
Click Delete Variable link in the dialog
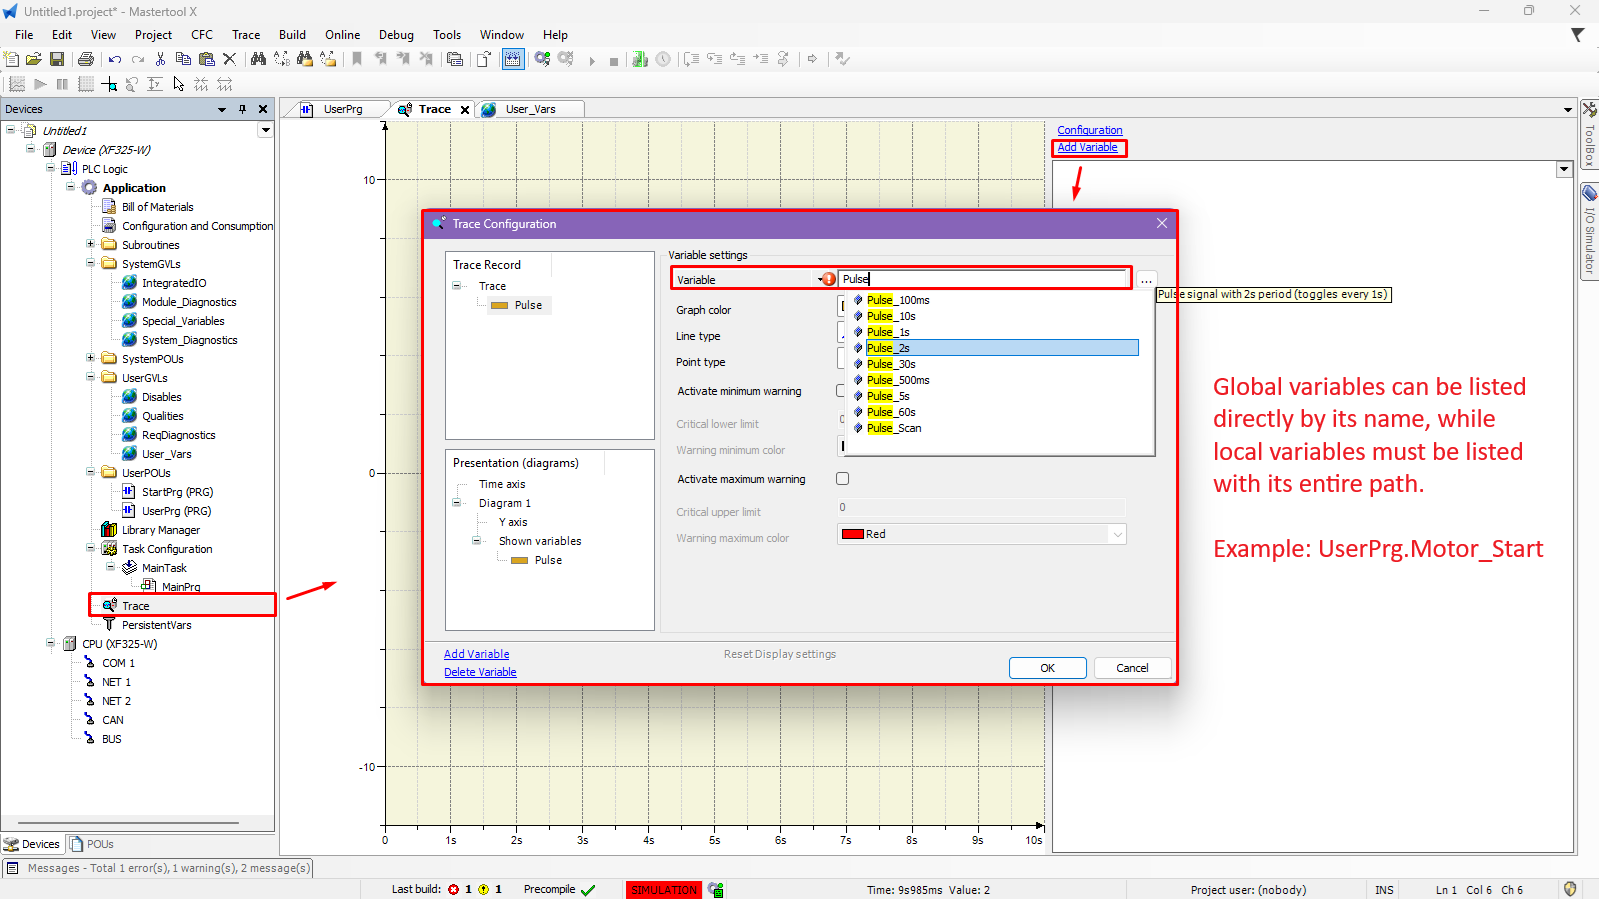tap(480, 672)
